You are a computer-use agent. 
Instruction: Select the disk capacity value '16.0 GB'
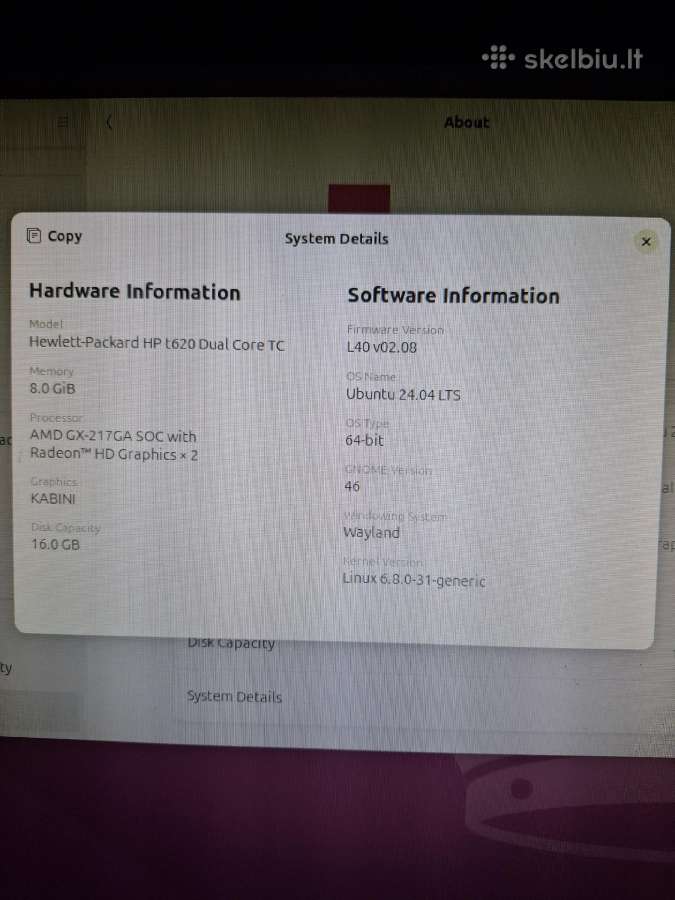[55, 544]
